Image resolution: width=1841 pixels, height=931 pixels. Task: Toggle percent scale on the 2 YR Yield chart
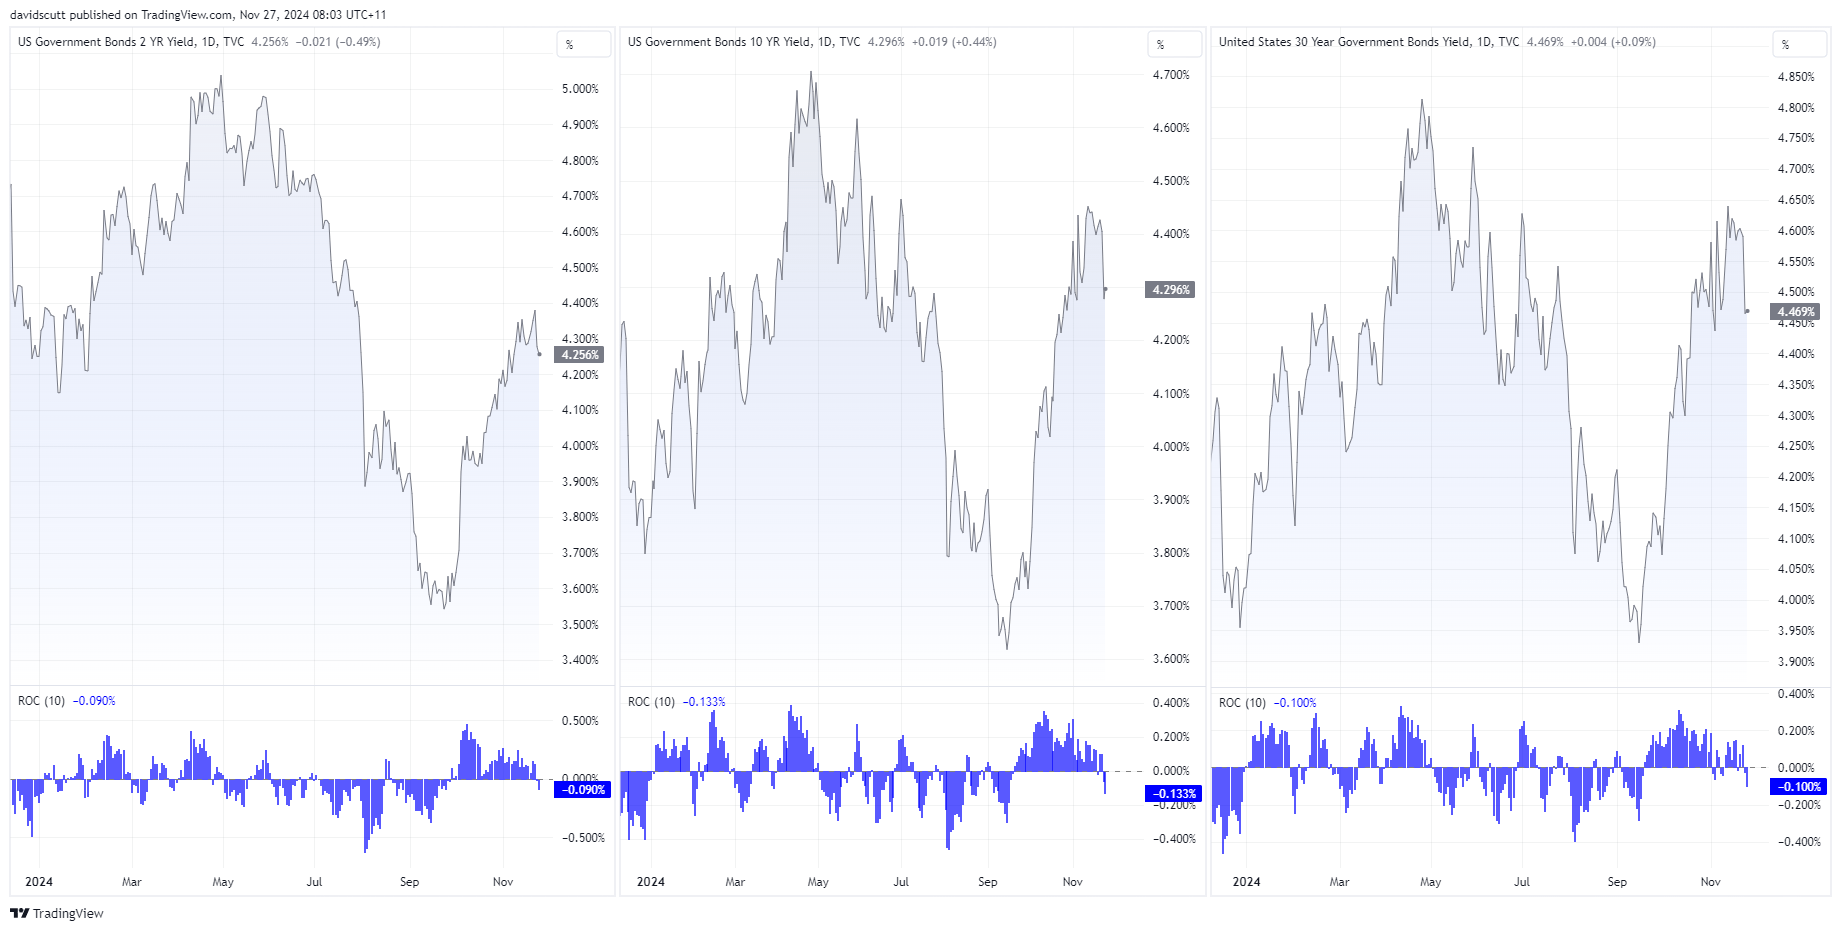point(584,44)
